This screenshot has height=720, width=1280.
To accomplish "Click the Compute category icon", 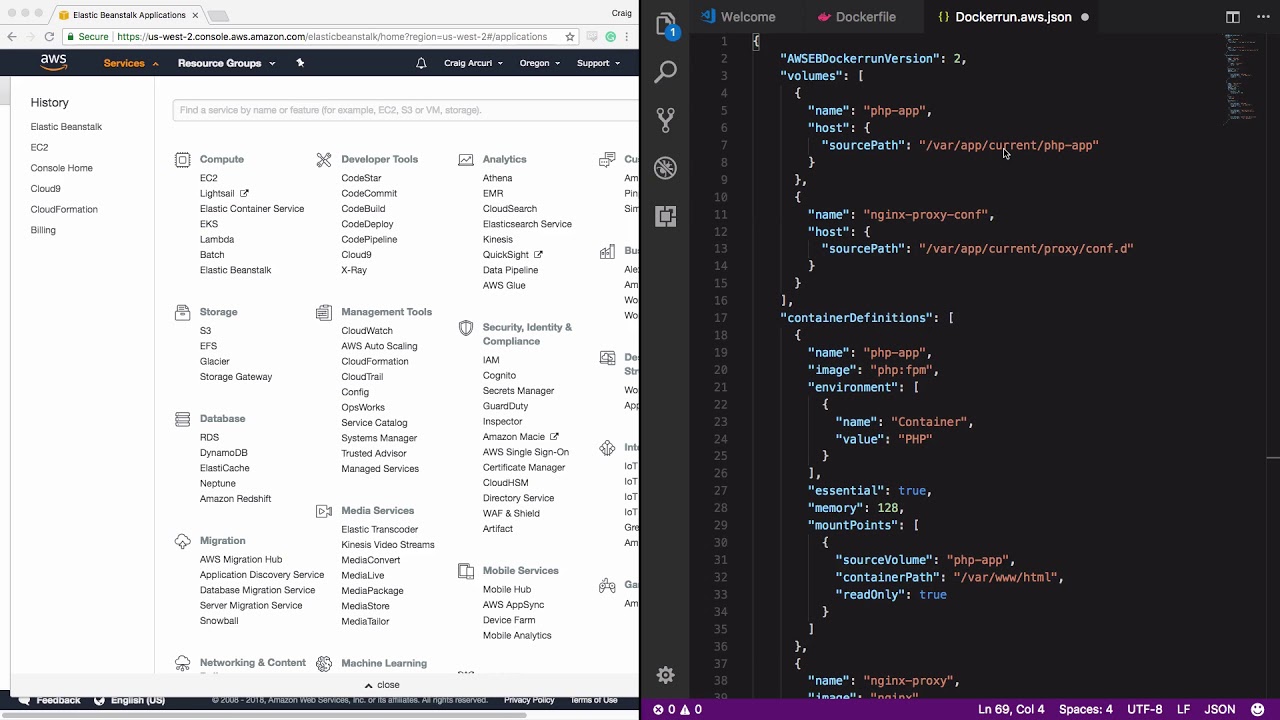I will coord(182,159).
